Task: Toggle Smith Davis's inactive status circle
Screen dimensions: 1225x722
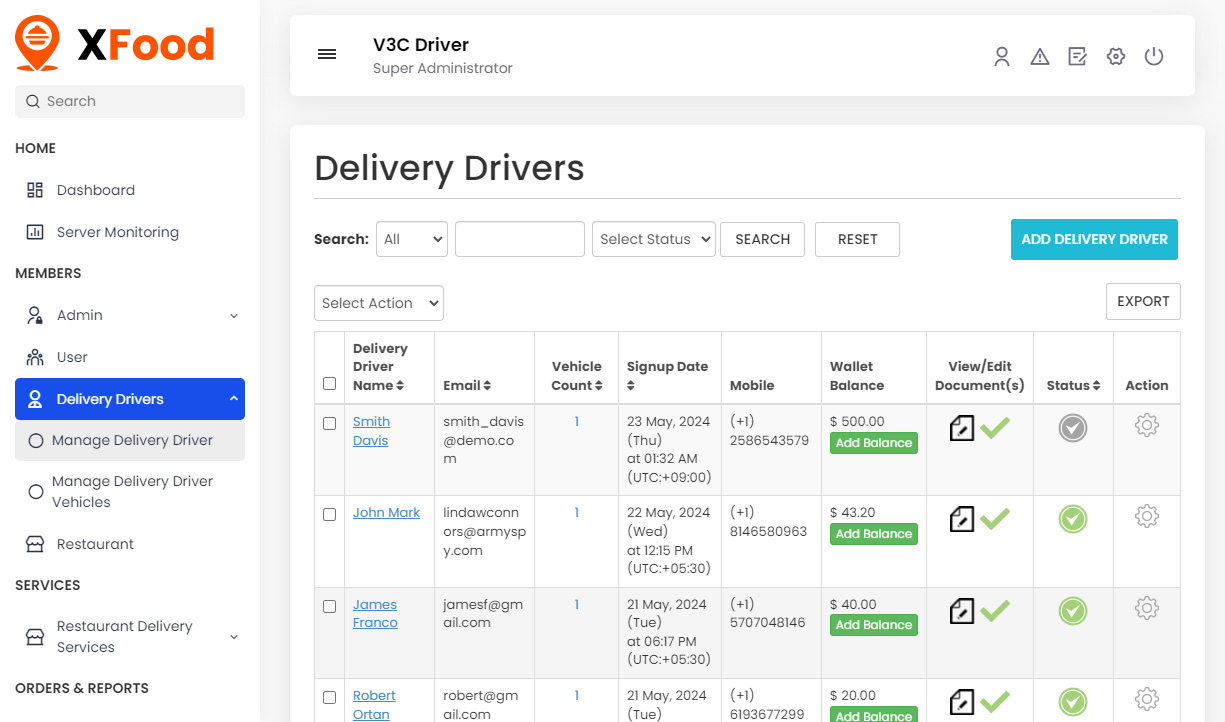Action: (1072, 427)
